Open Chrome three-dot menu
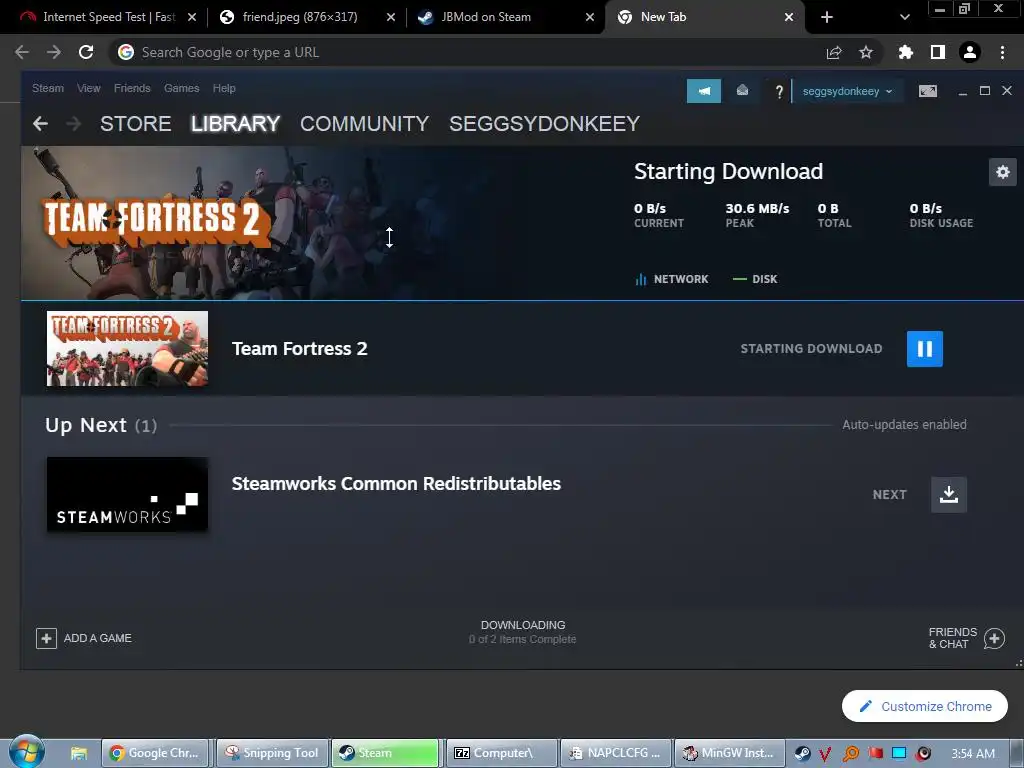This screenshot has height=768, width=1024. click(1002, 52)
